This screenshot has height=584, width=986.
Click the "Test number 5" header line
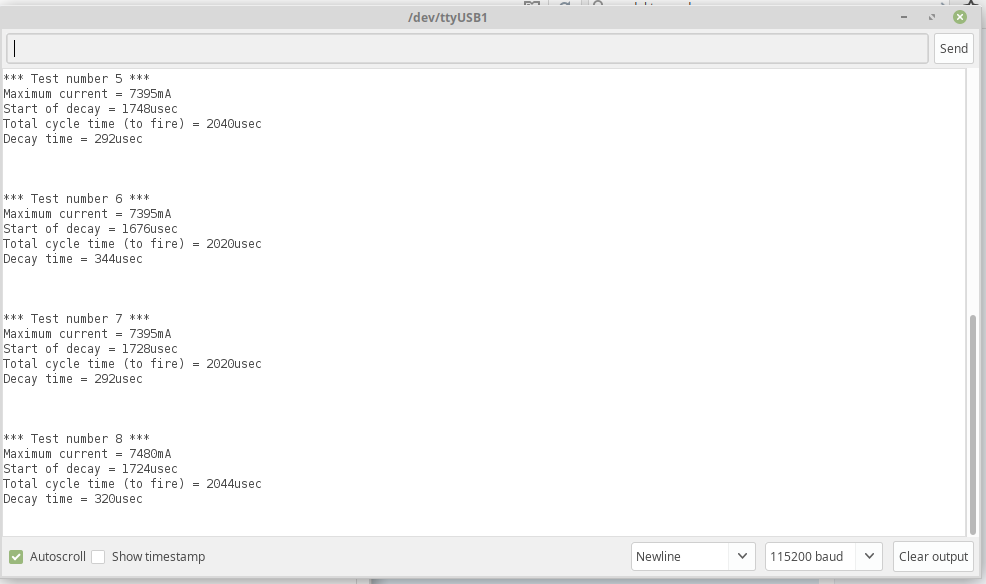[x=77, y=79]
